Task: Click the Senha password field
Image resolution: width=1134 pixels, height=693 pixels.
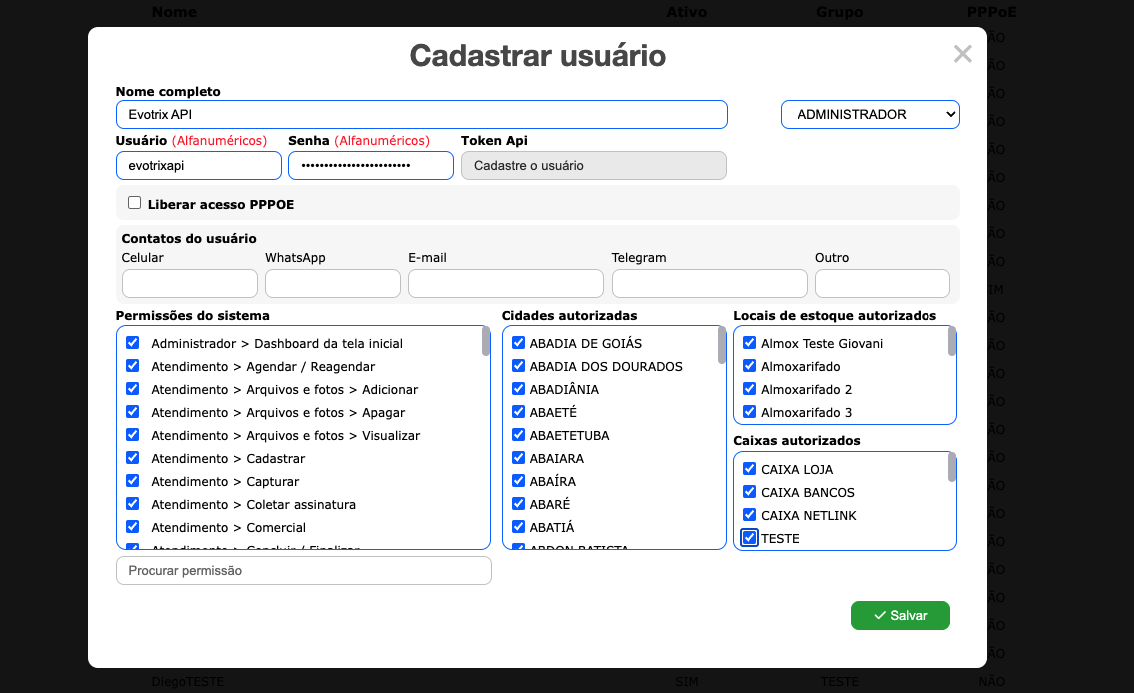Action: pyautogui.click(x=370, y=166)
